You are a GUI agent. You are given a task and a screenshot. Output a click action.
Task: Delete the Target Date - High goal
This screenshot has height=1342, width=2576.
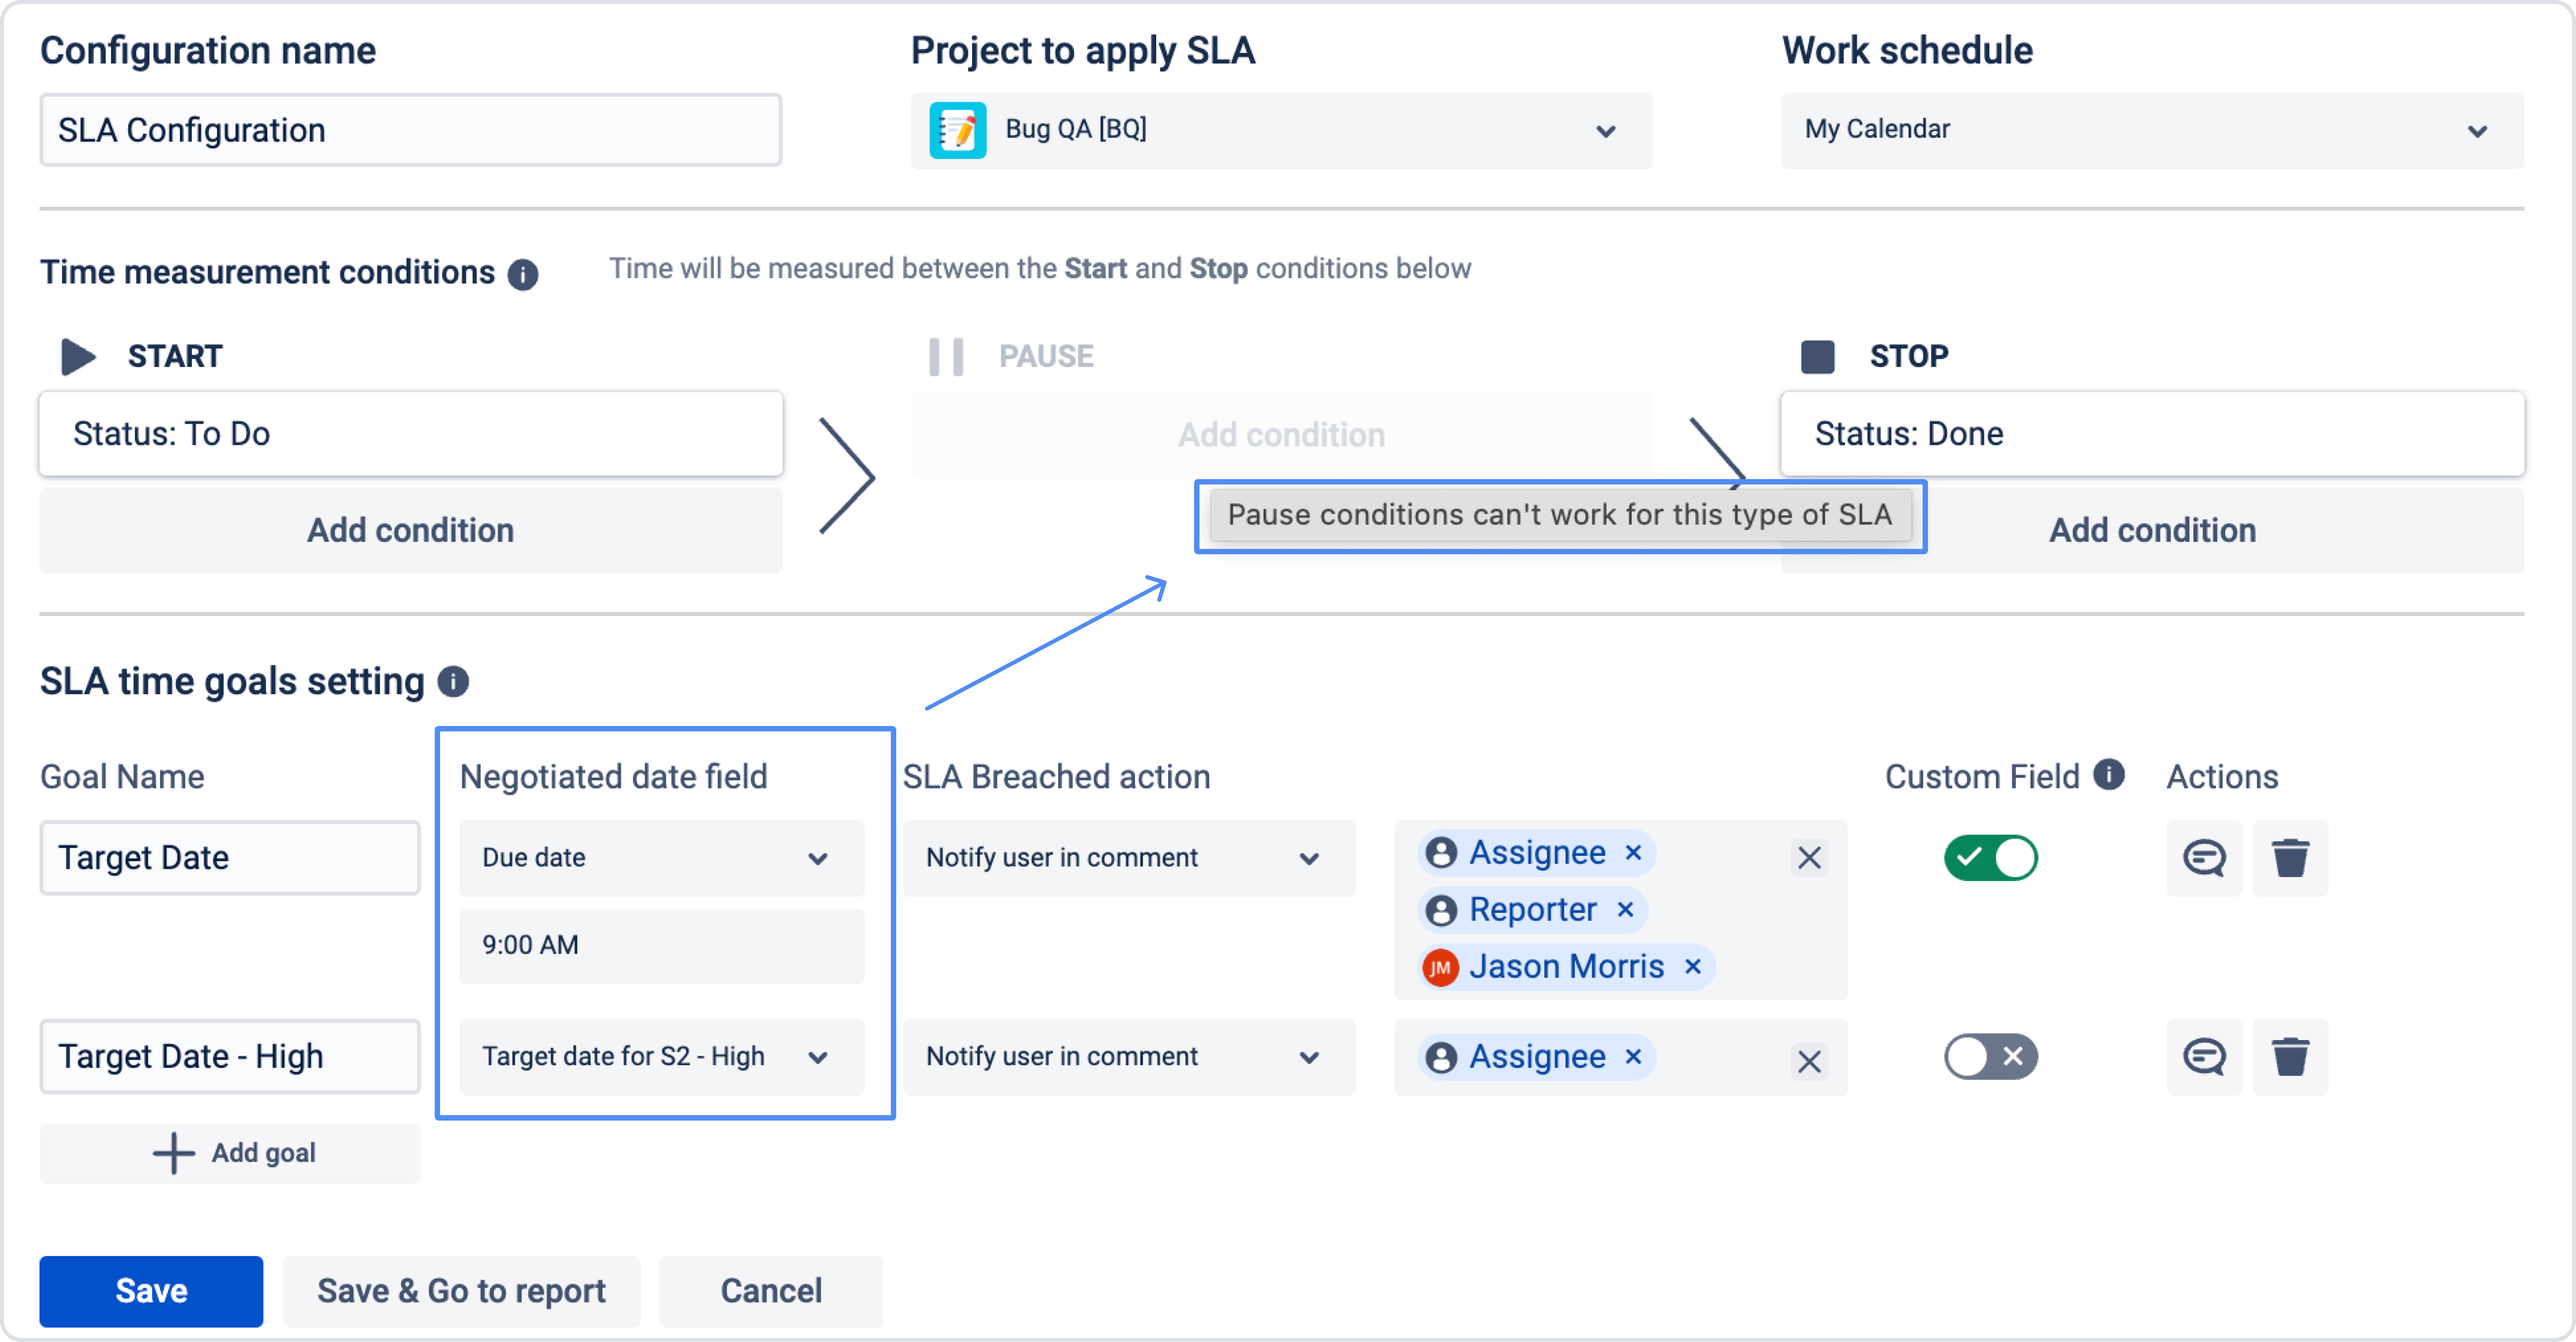[2289, 1056]
